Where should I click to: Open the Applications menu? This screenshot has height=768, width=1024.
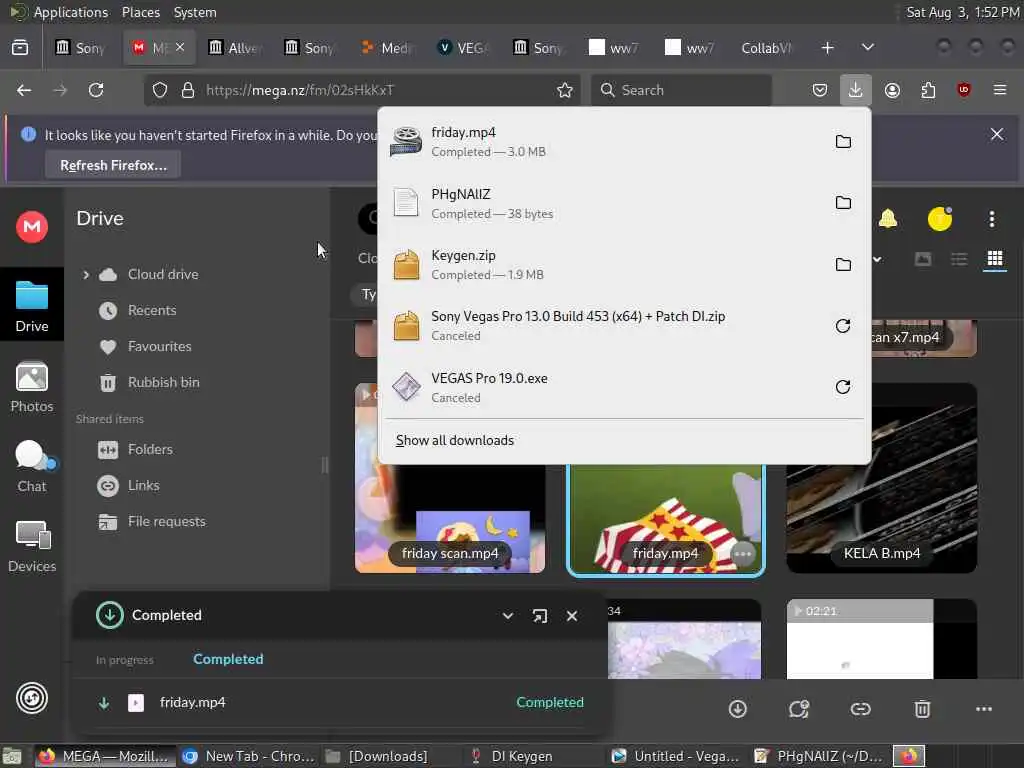pyautogui.click(x=71, y=12)
